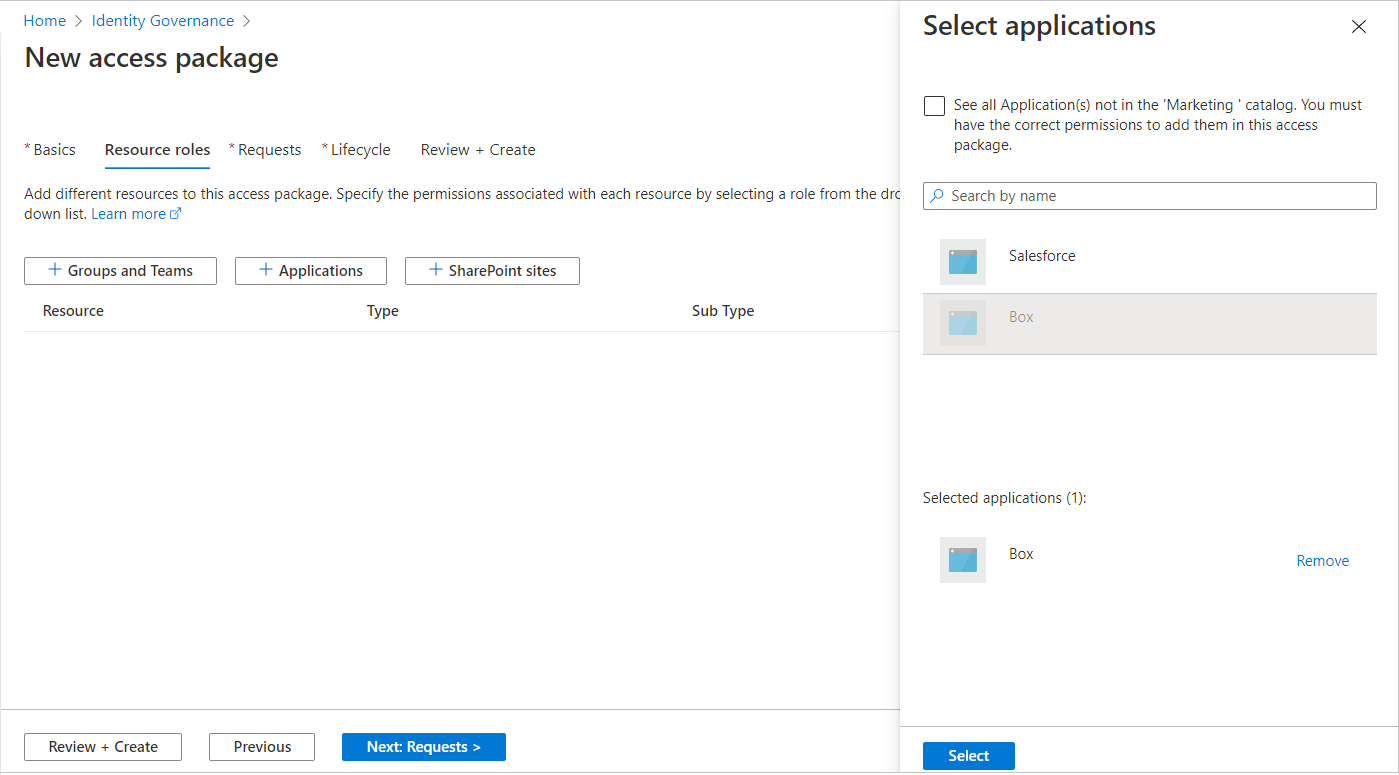Click the search magnifier icon
This screenshot has height=775, width=1399.
[x=937, y=196]
